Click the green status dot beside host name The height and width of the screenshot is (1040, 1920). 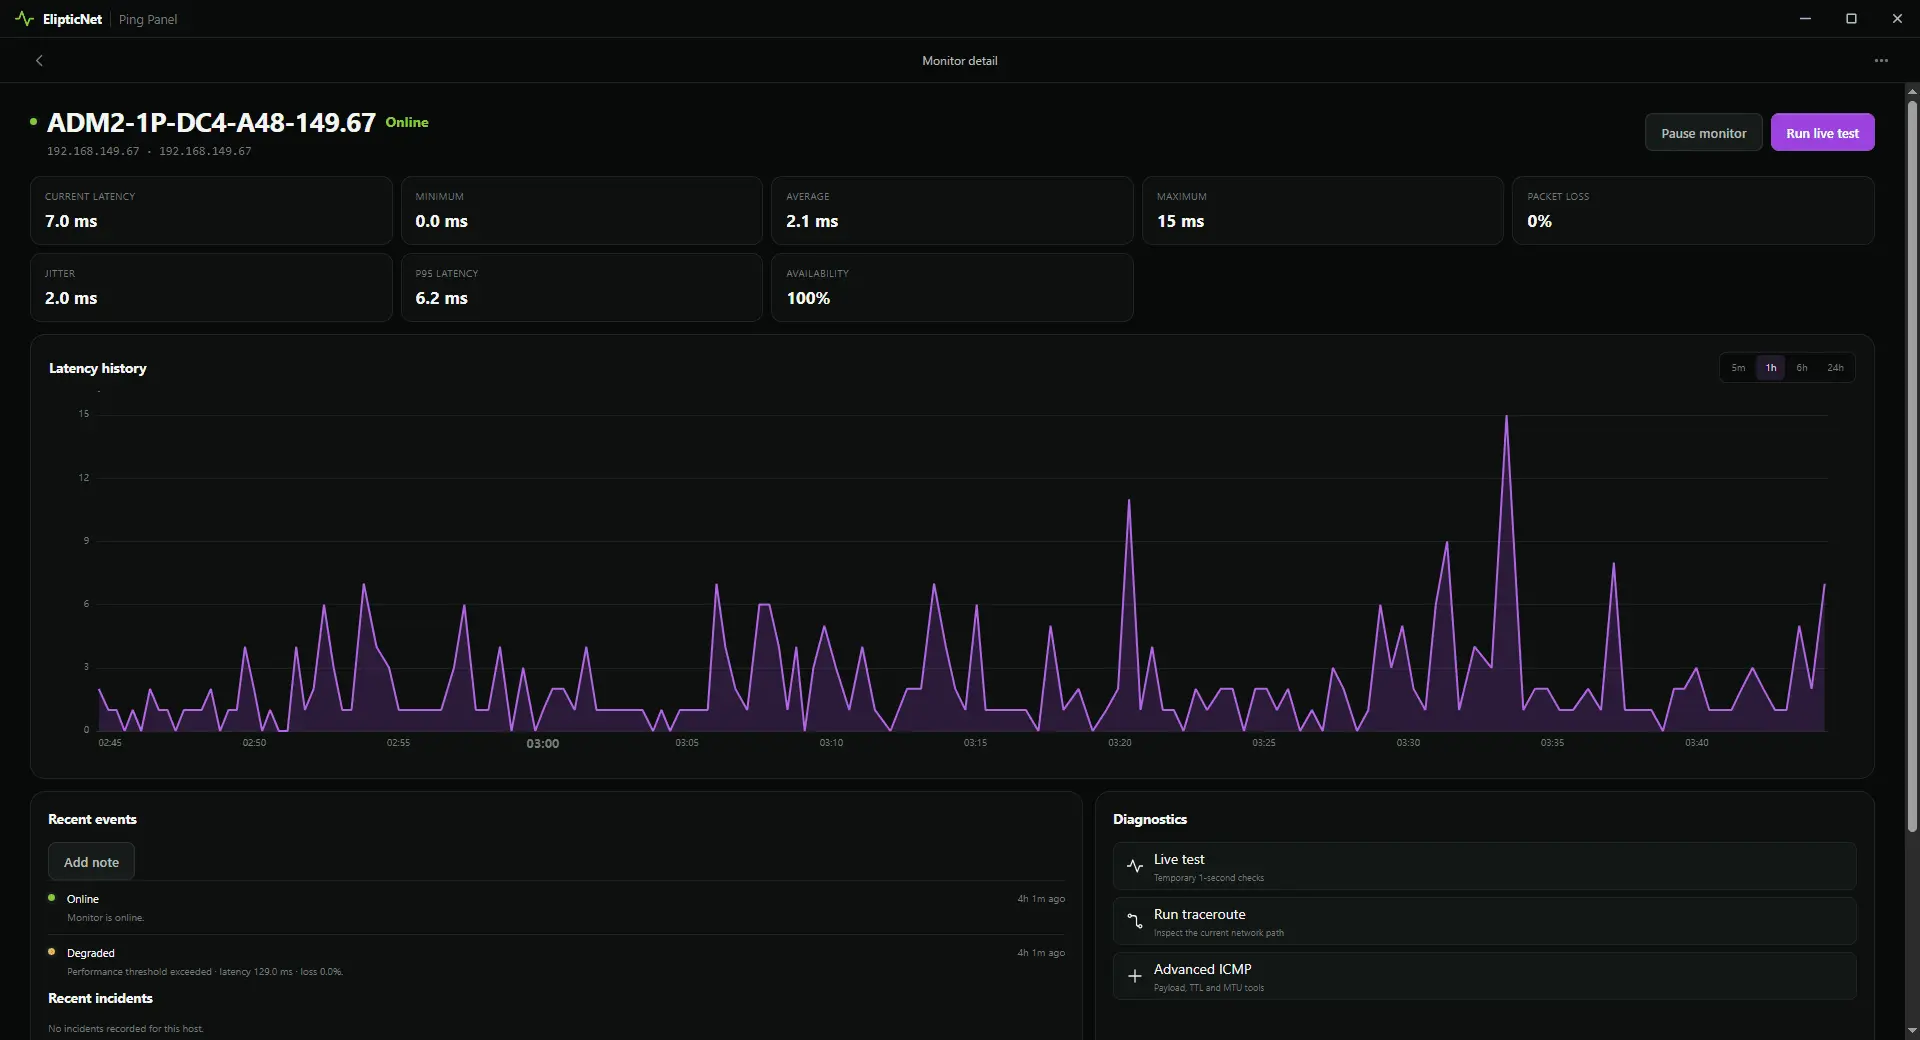[x=33, y=122]
